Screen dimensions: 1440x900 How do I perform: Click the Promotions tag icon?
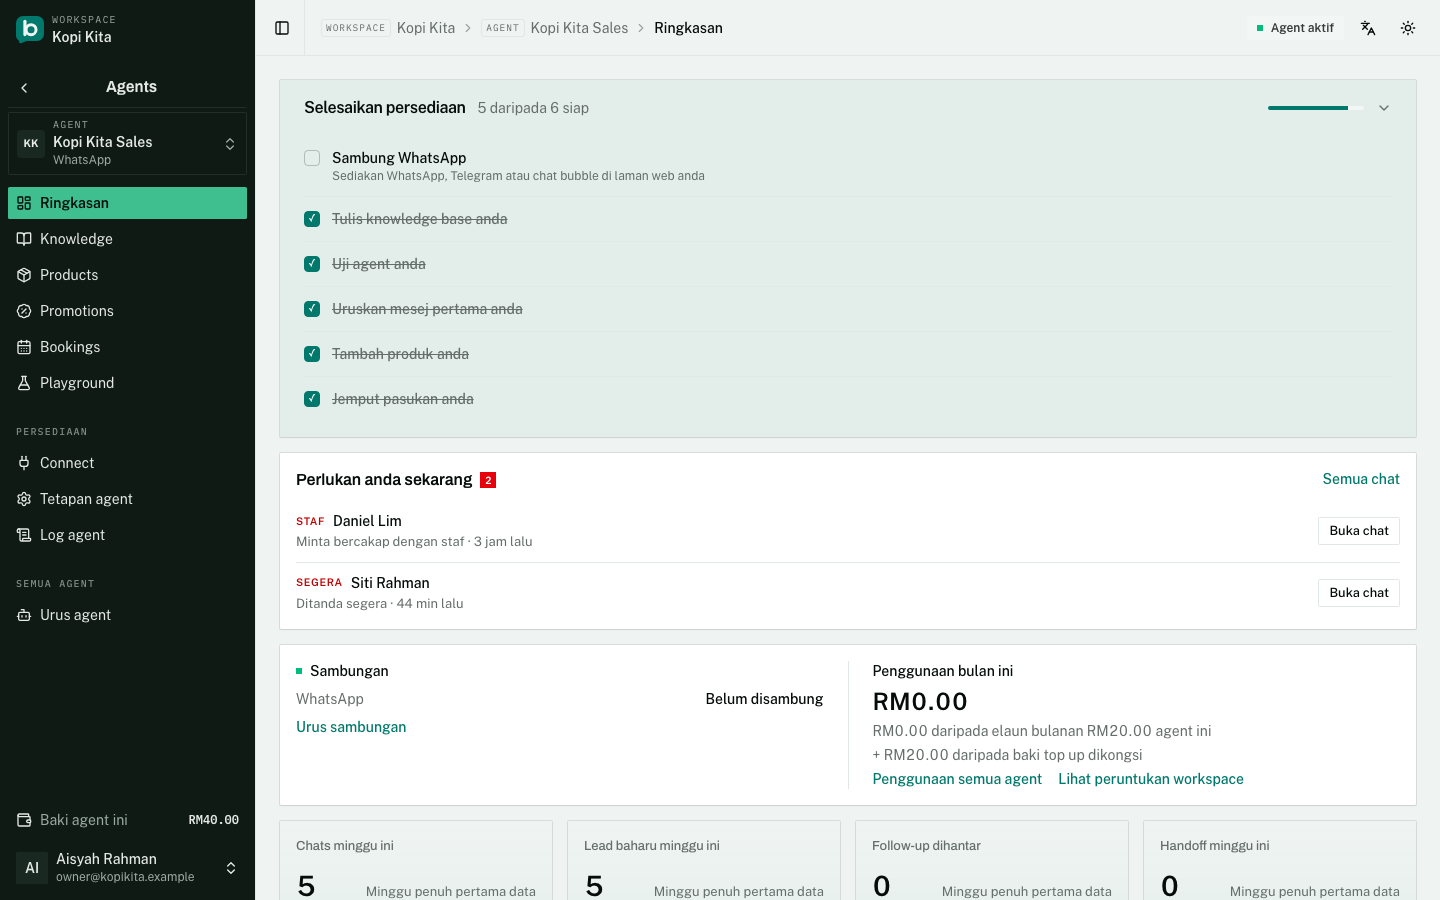24,311
